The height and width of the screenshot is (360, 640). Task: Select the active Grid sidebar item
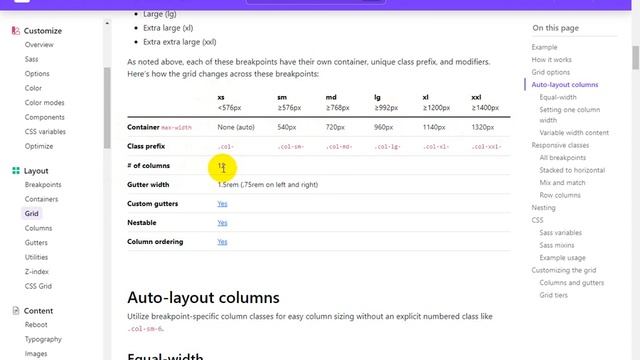pyautogui.click(x=31, y=213)
